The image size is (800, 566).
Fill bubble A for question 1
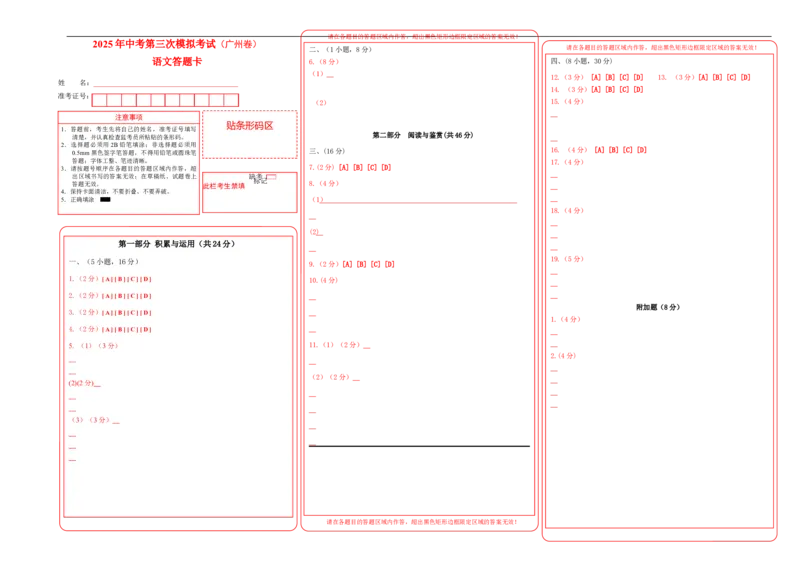coord(108,279)
